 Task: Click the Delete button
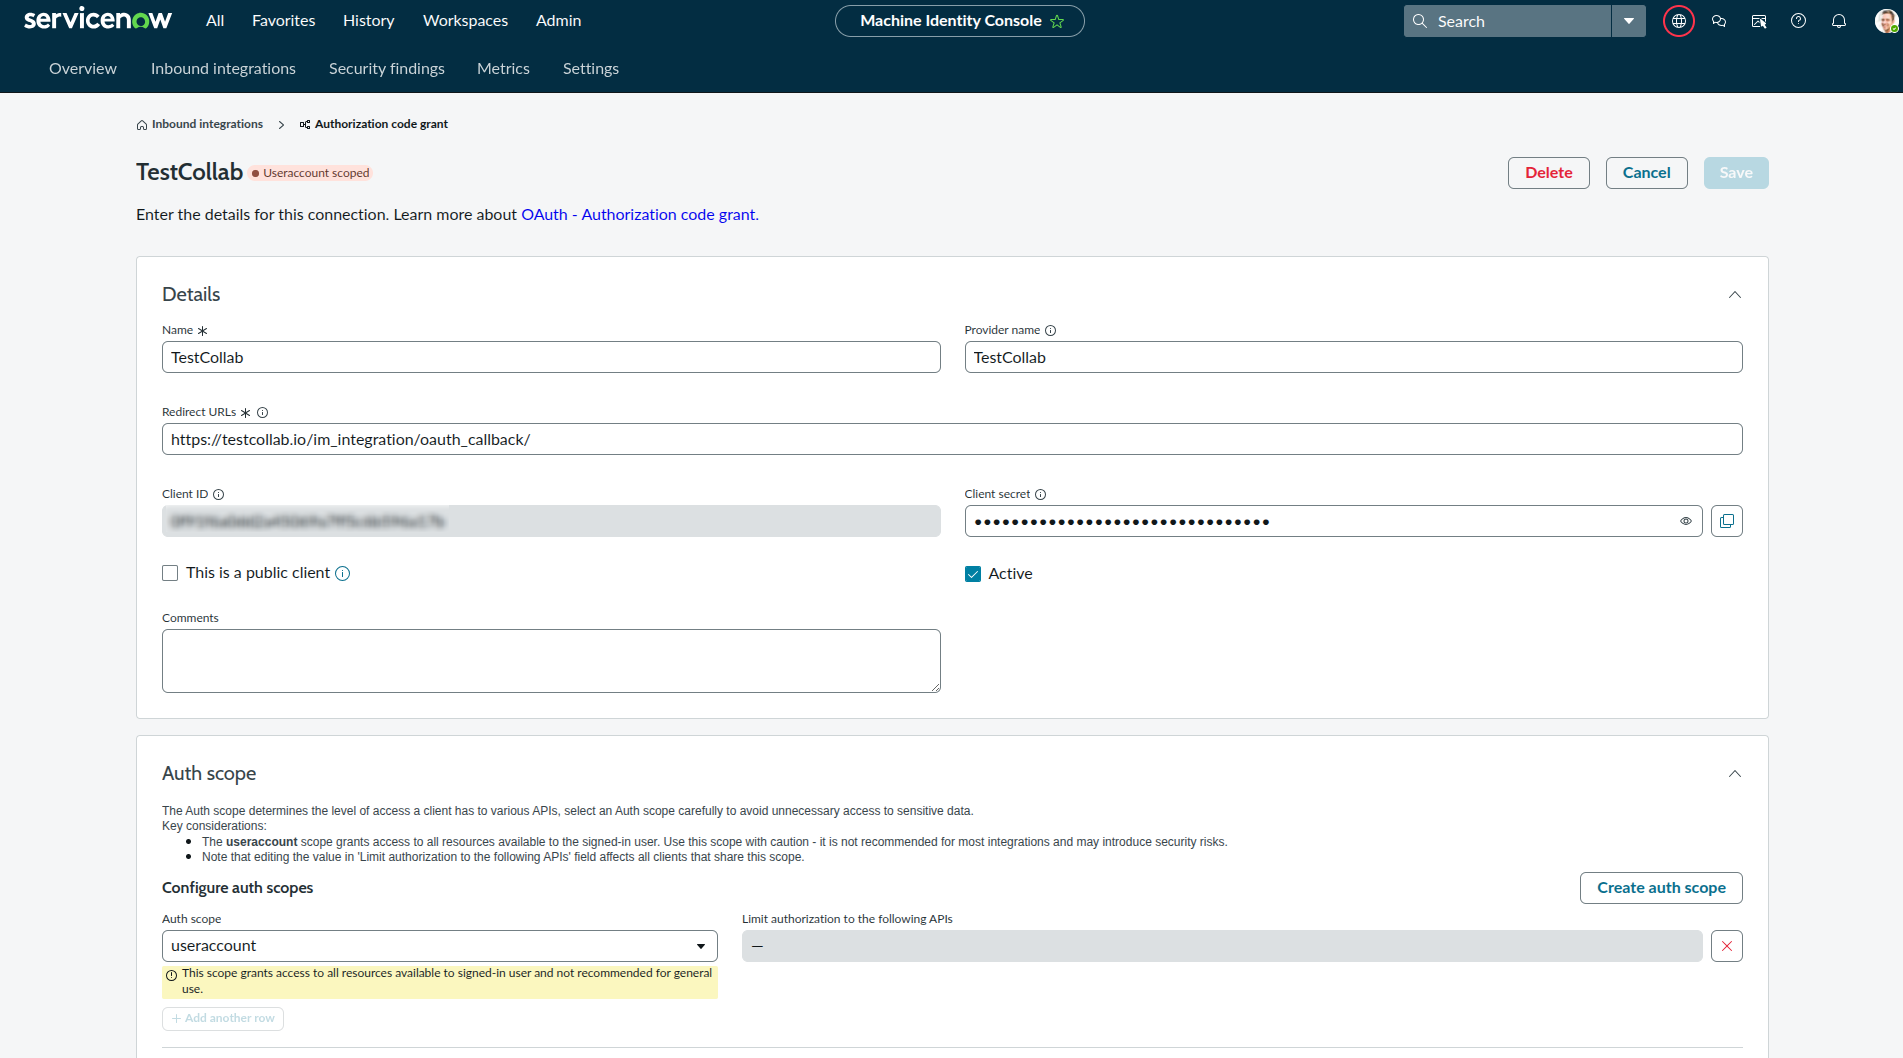click(1549, 173)
